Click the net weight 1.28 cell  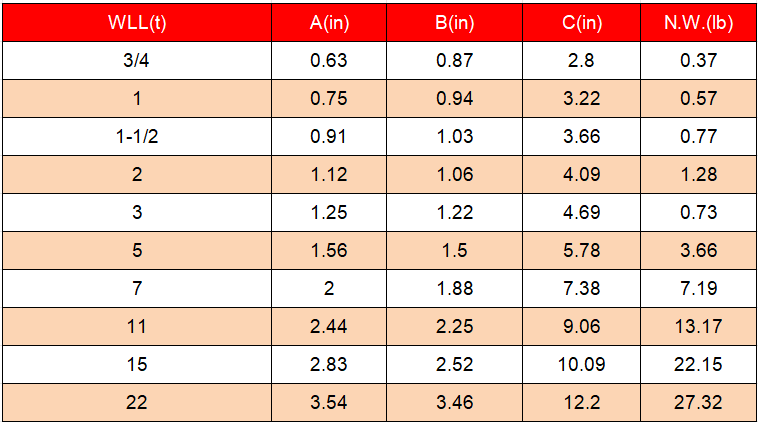pos(698,175)
